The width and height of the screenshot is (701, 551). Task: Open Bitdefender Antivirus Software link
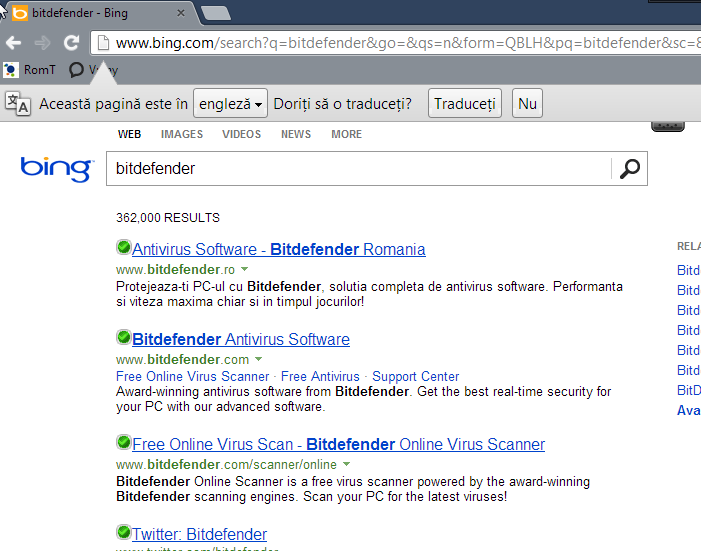coord(241,339)
